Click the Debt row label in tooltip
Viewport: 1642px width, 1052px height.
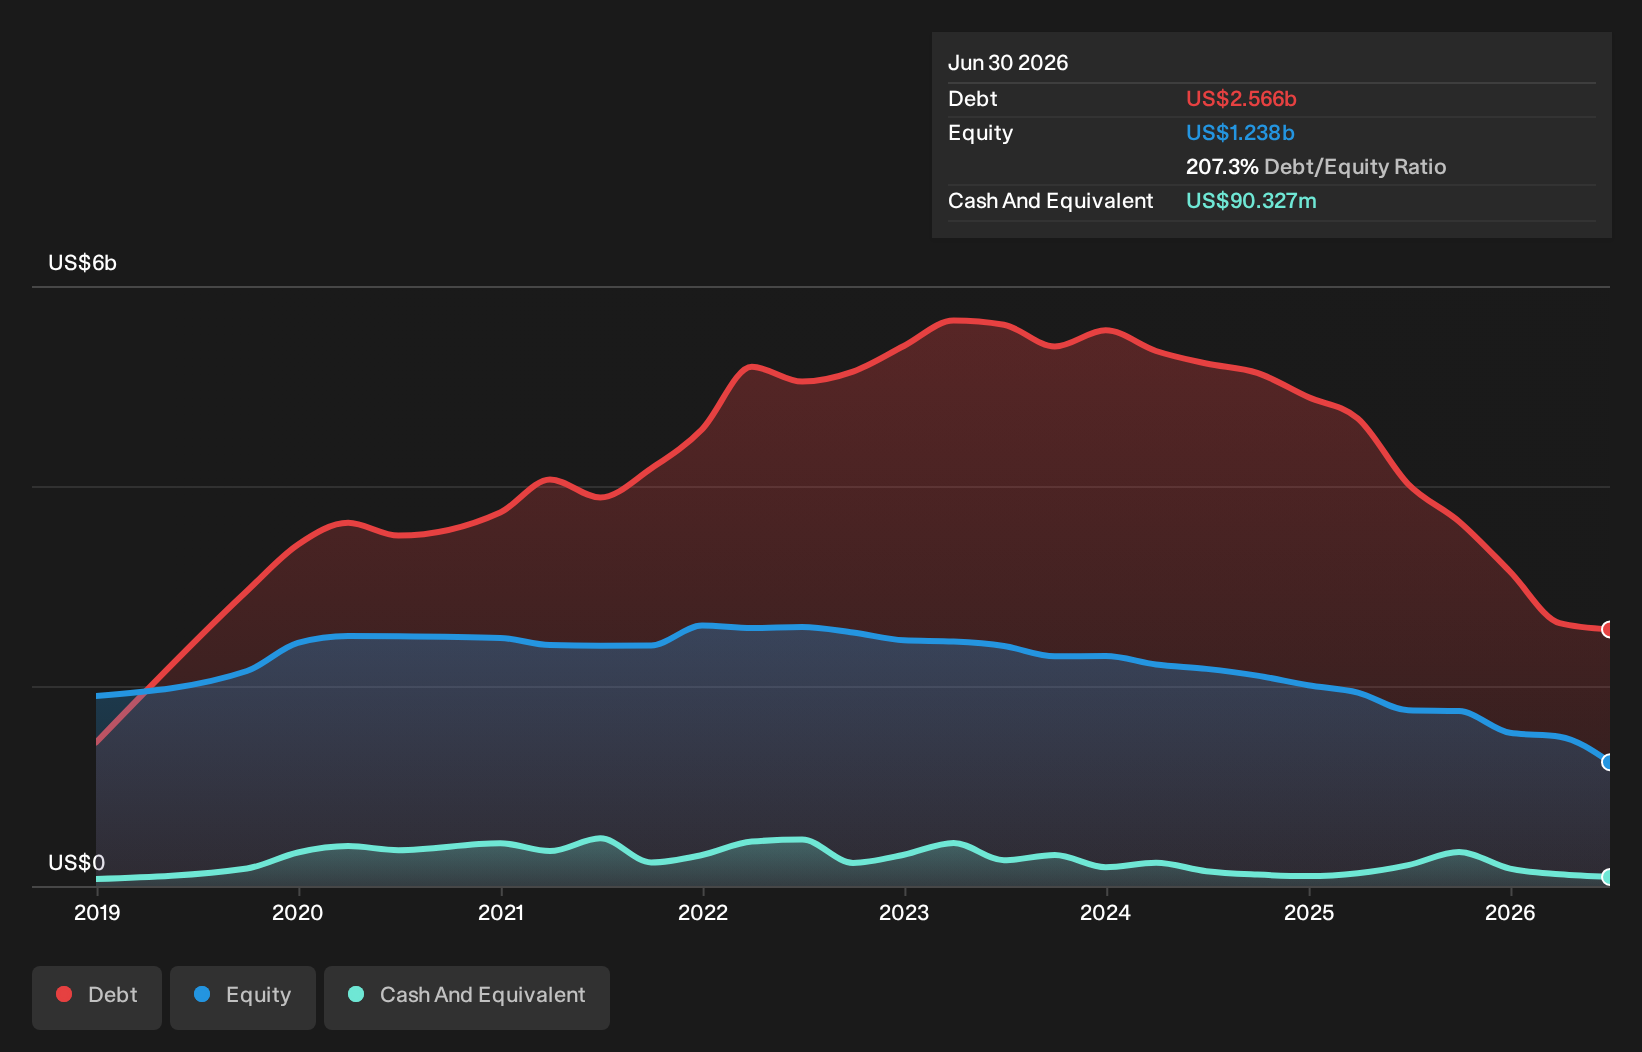(973, 99)
